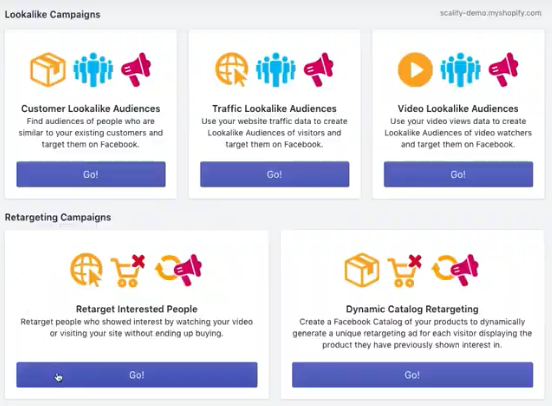Start Customer Lookalike Audiences with Go! button
The image size is (552, 406).
91,174
